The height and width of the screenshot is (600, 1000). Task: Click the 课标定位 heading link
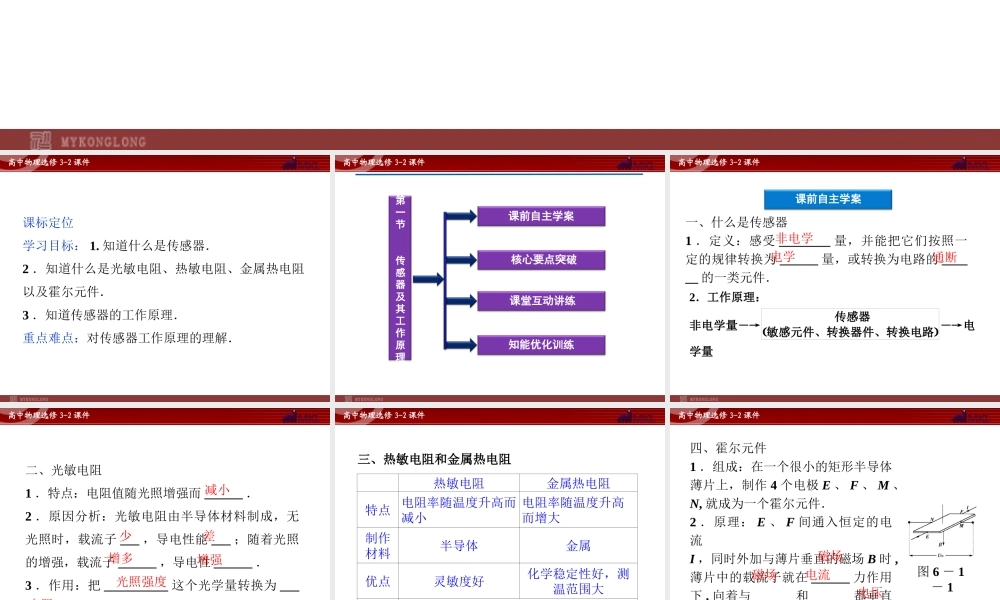click(x=46, y=222)
